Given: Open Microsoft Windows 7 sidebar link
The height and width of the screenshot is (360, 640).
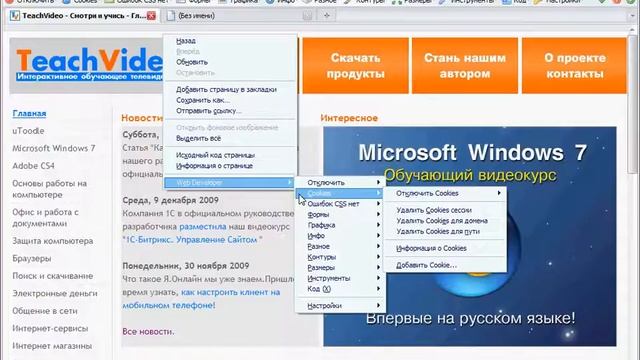Looking at the screenshot, I should (53, 149).
